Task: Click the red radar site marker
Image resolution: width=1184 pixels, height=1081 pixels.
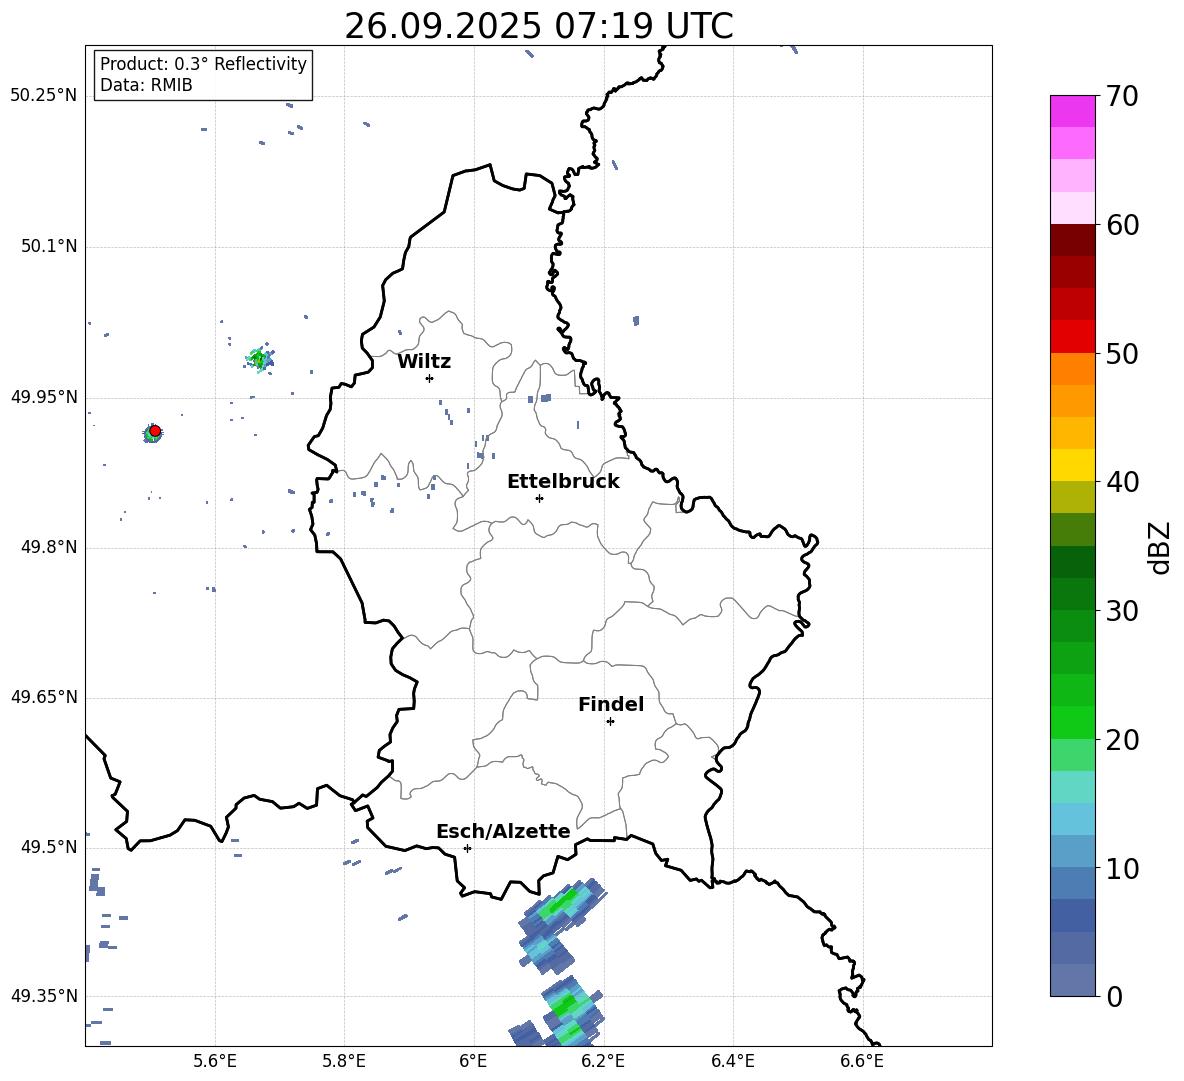Action: (x=155, y=431)
